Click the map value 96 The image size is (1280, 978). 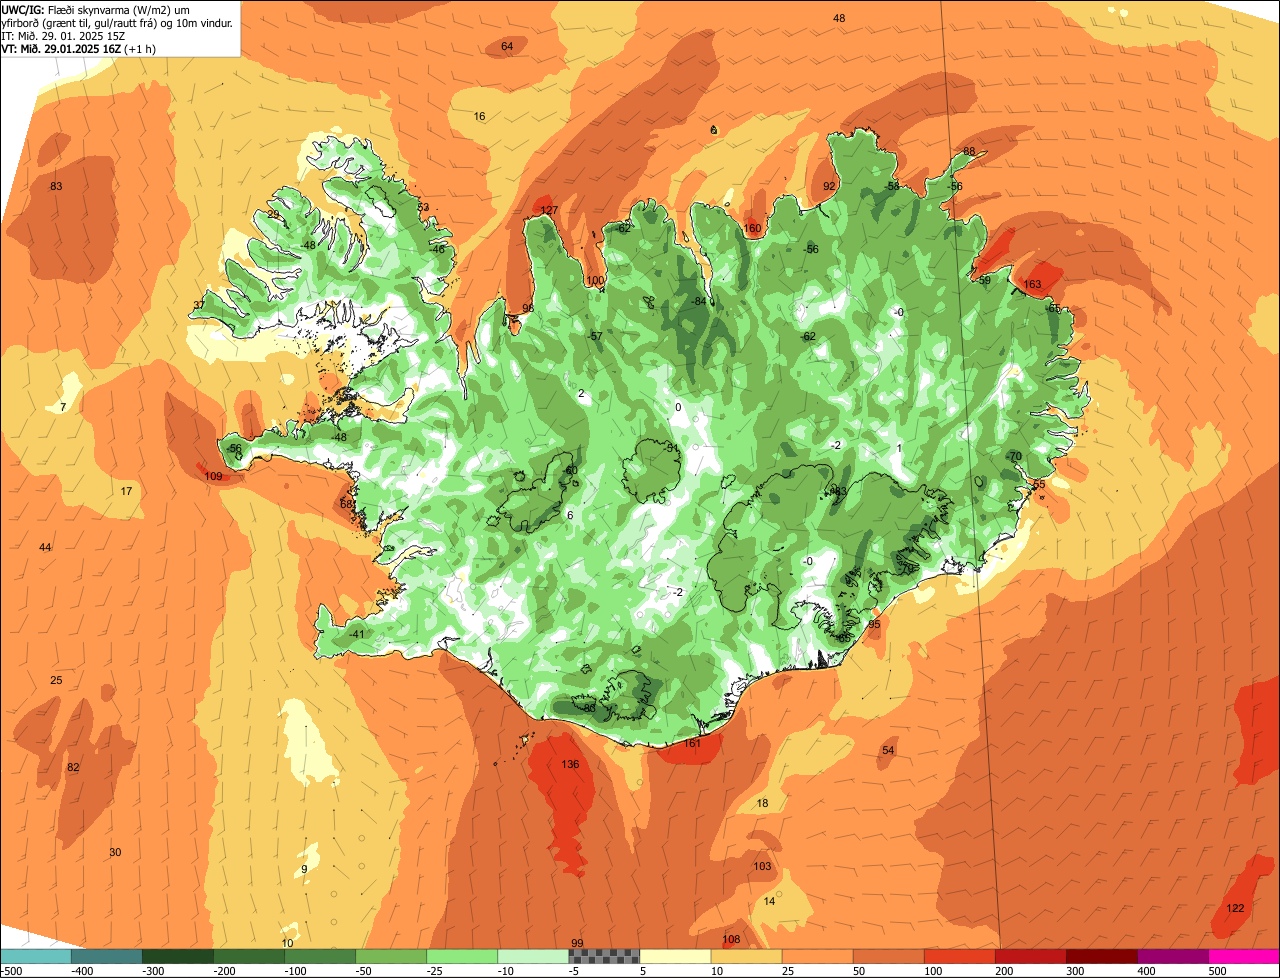(528, 308)
